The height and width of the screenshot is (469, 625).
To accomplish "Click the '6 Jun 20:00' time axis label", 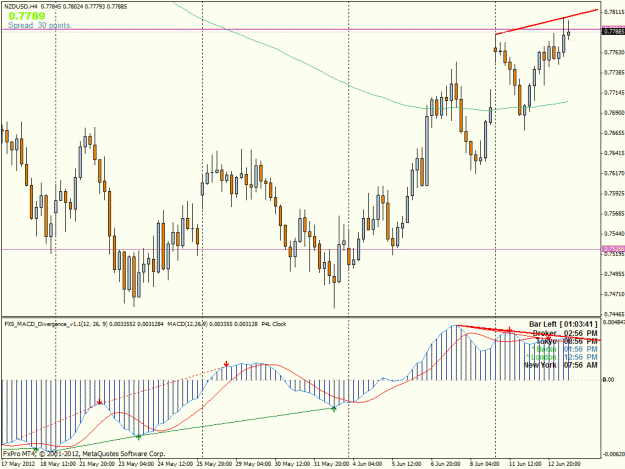I will [x=446, y=464].
